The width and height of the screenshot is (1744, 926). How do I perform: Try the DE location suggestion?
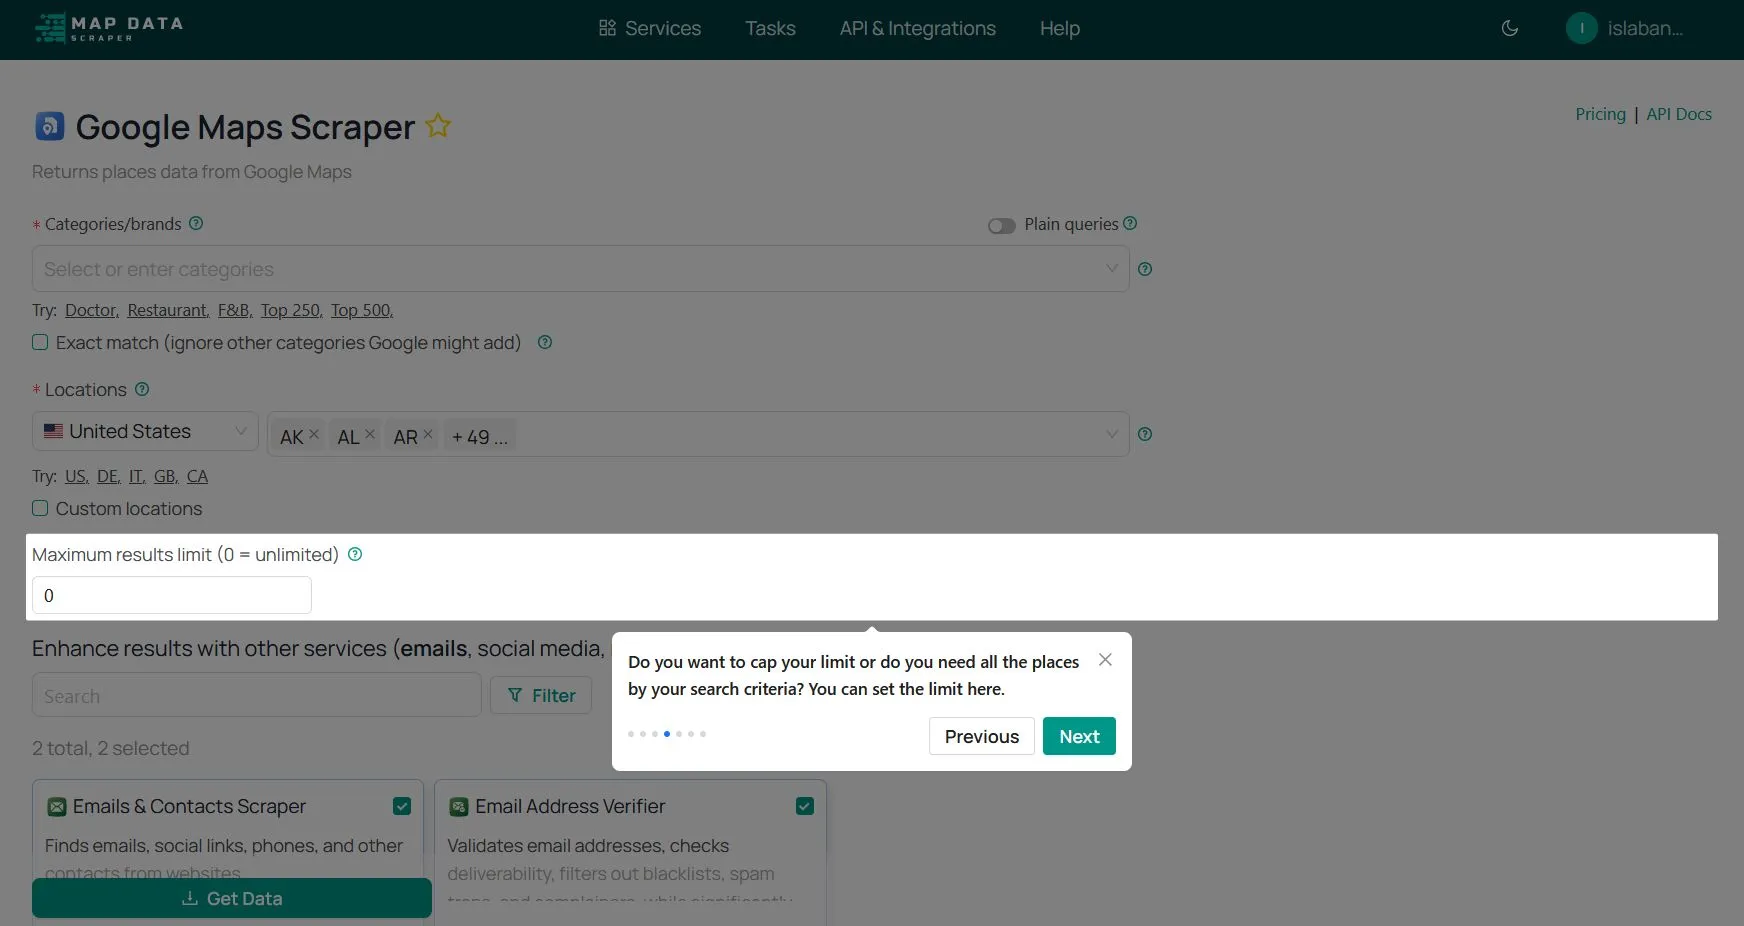point(109,476)
